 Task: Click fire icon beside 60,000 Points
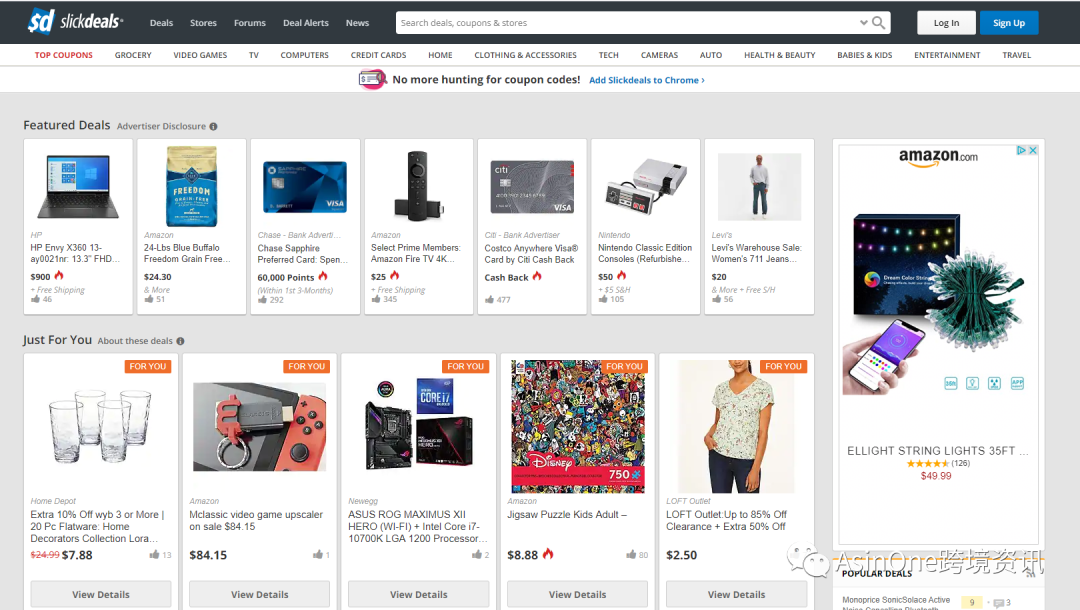coord(323,276)
